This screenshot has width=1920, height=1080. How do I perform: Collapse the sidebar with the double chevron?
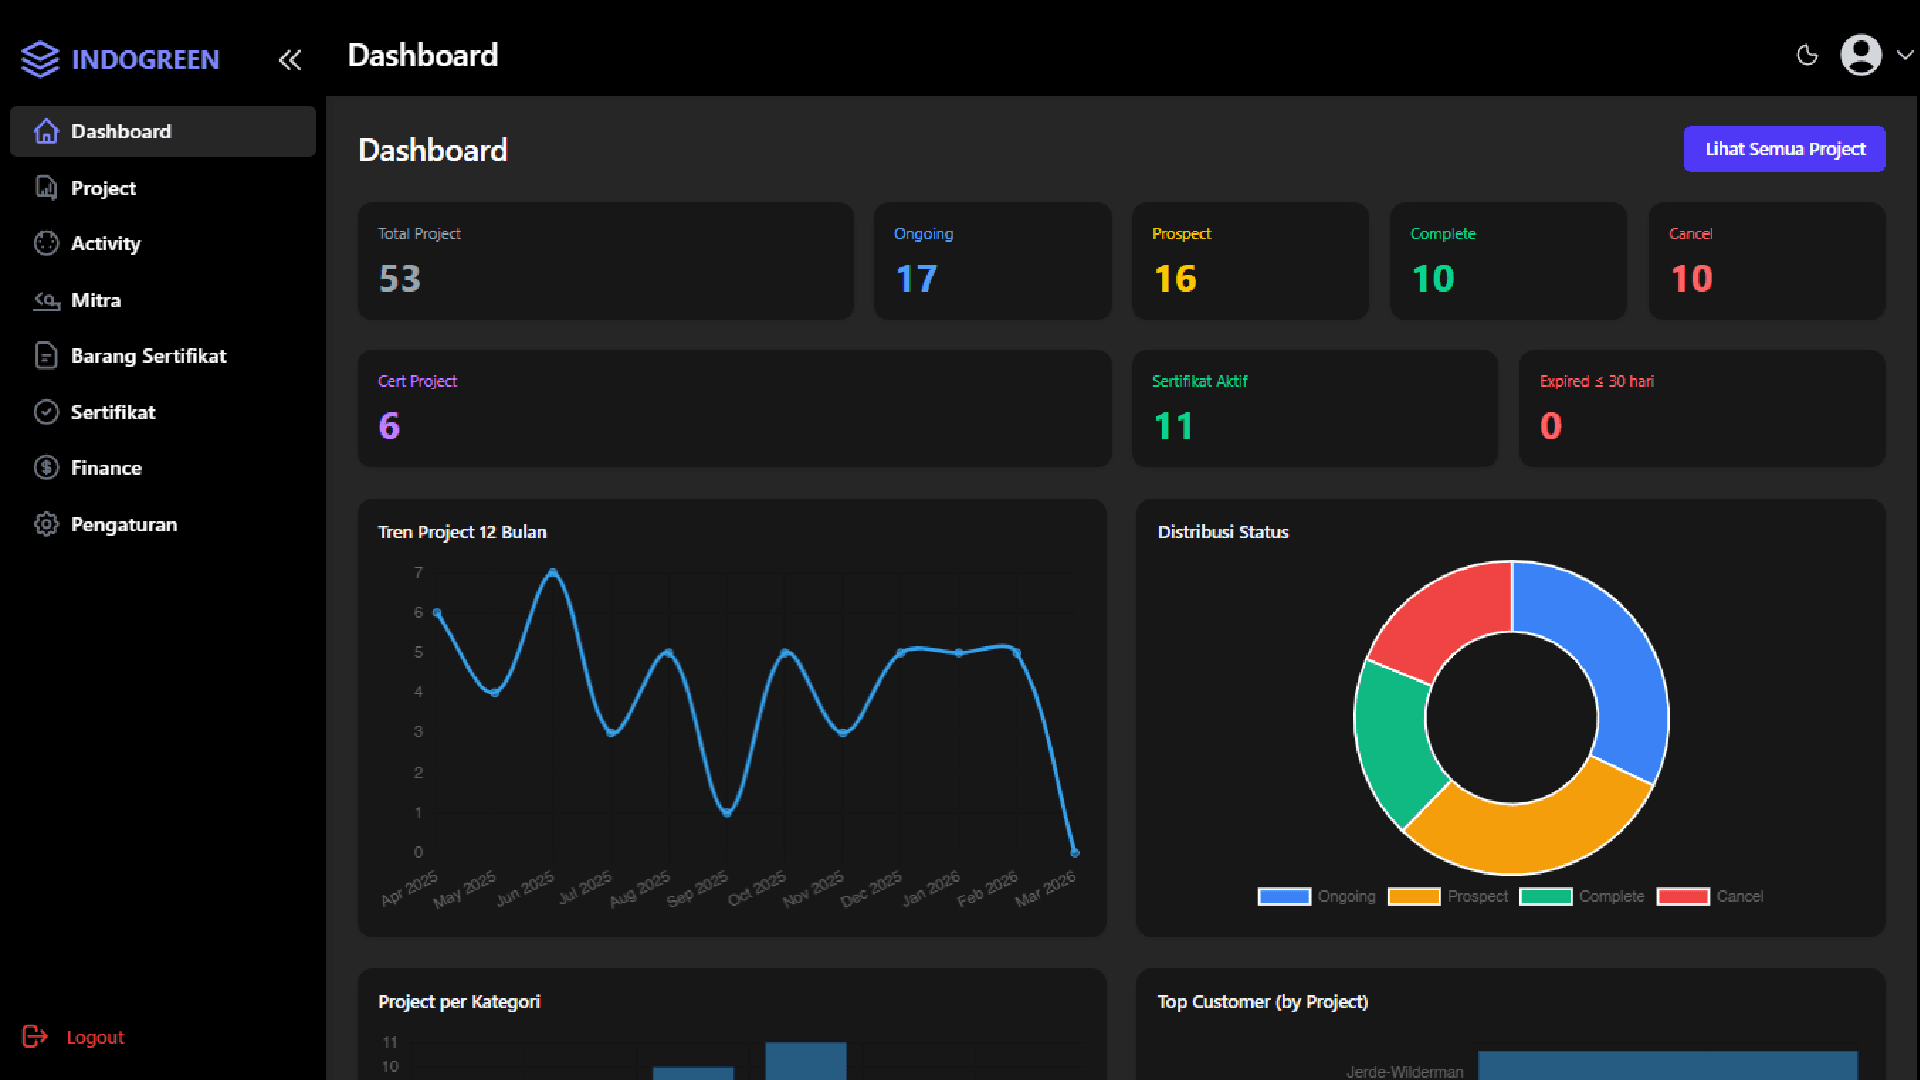[289, 60]
